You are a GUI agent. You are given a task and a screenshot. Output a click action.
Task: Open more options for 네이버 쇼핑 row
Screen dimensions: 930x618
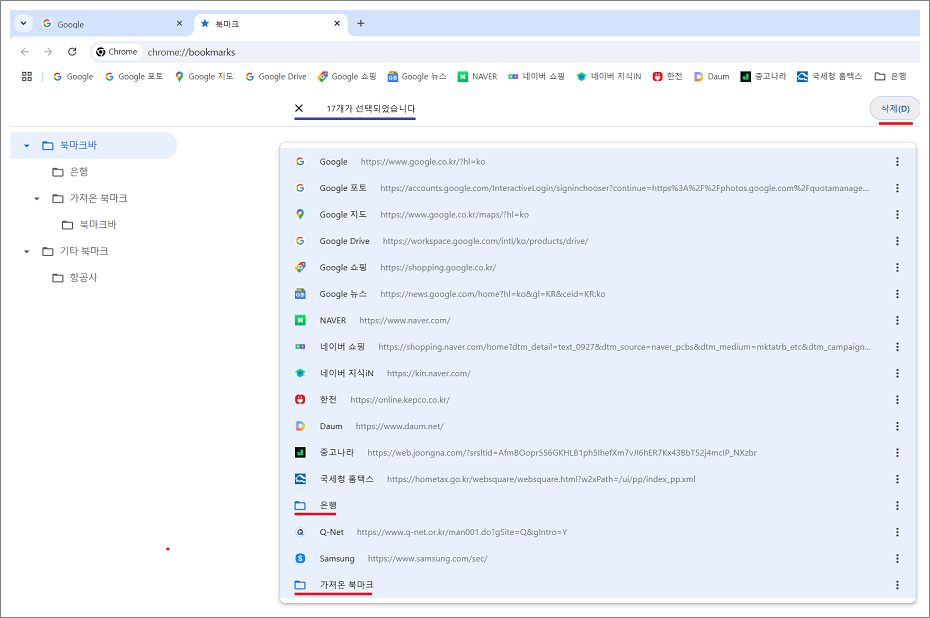click(897, 346)
